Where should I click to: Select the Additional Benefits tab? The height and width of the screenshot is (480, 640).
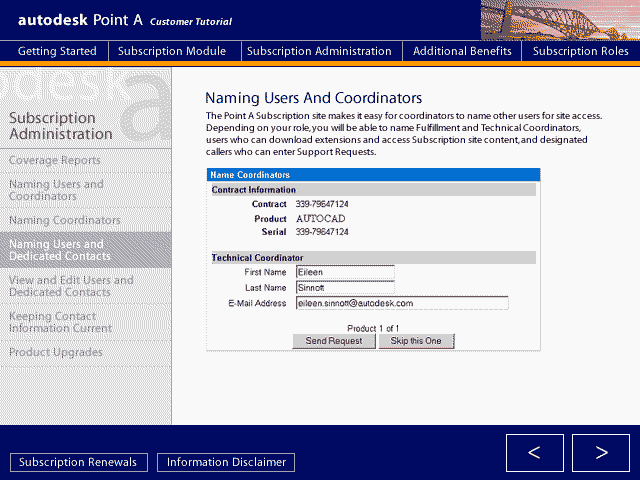462,51
